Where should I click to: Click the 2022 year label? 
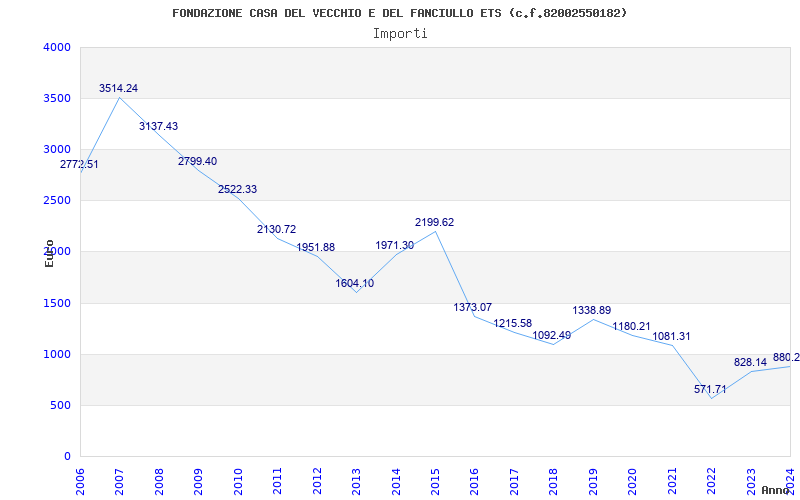[711, 481]
